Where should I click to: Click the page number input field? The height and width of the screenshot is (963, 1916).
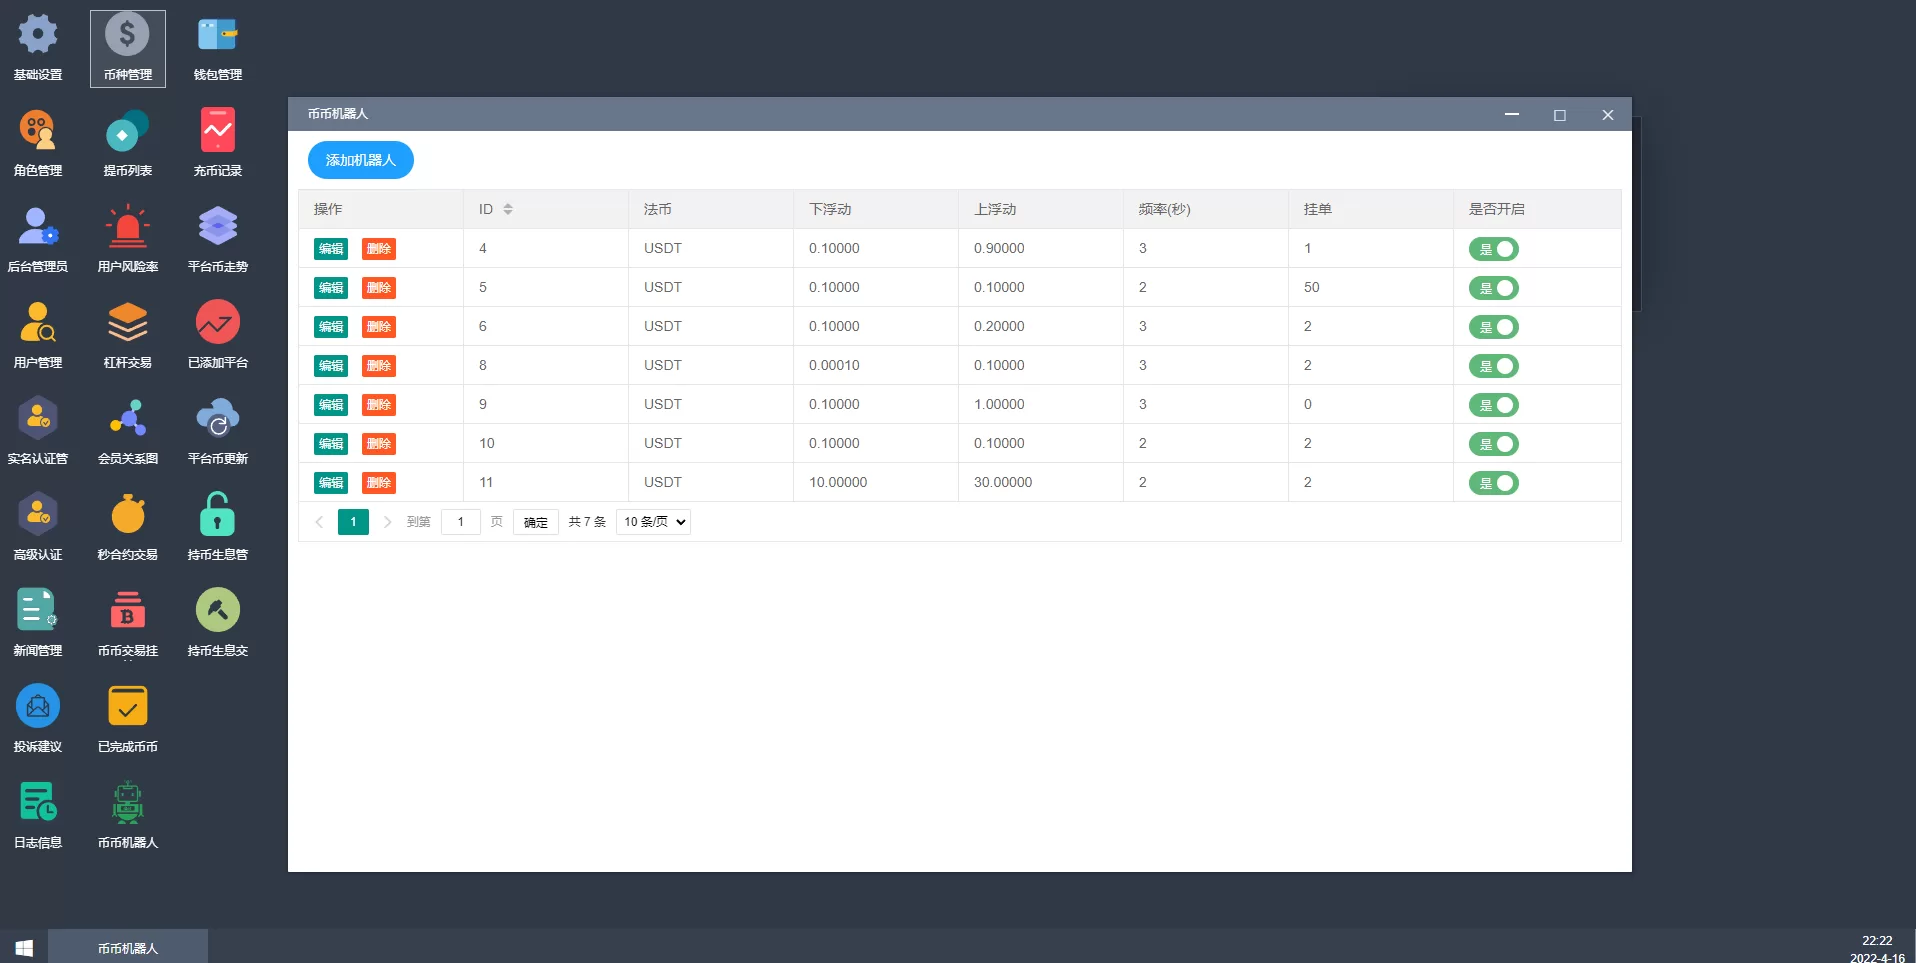(461, 522)
